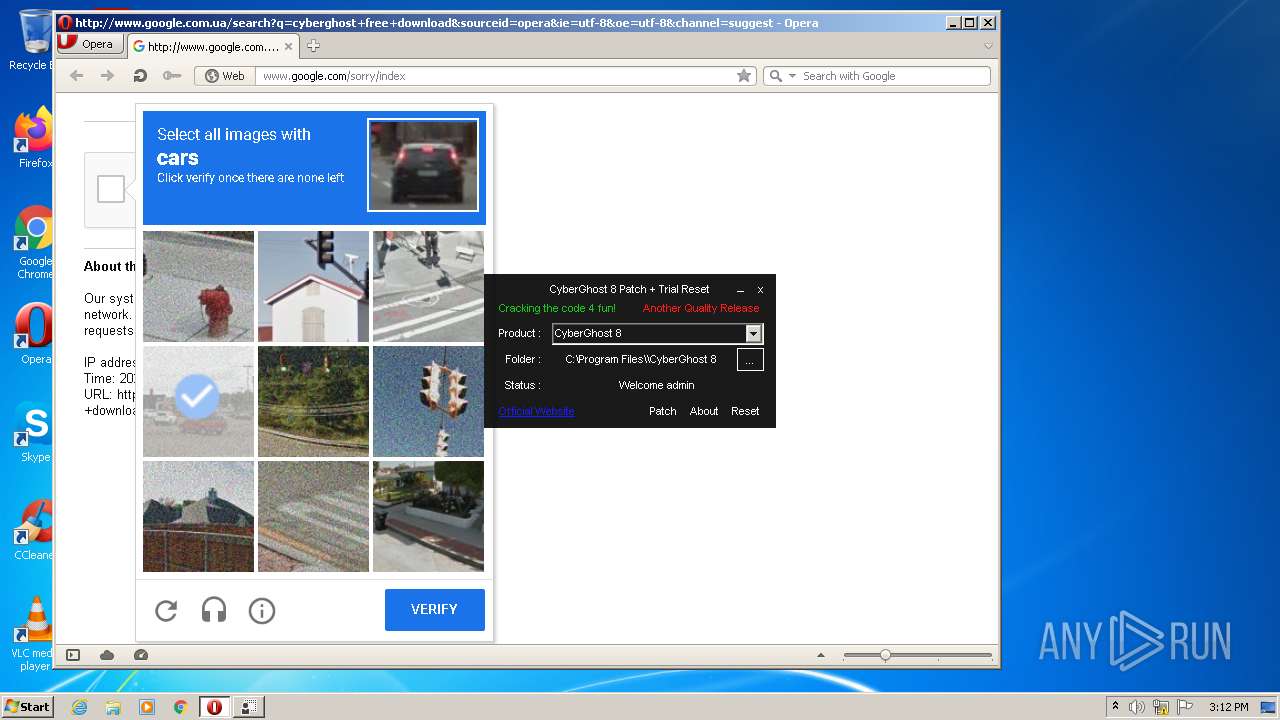The width and height of the screenshot is (1280, 720).
Task: Open Chrome from the taskbar
Action: [x=181, y=707]
